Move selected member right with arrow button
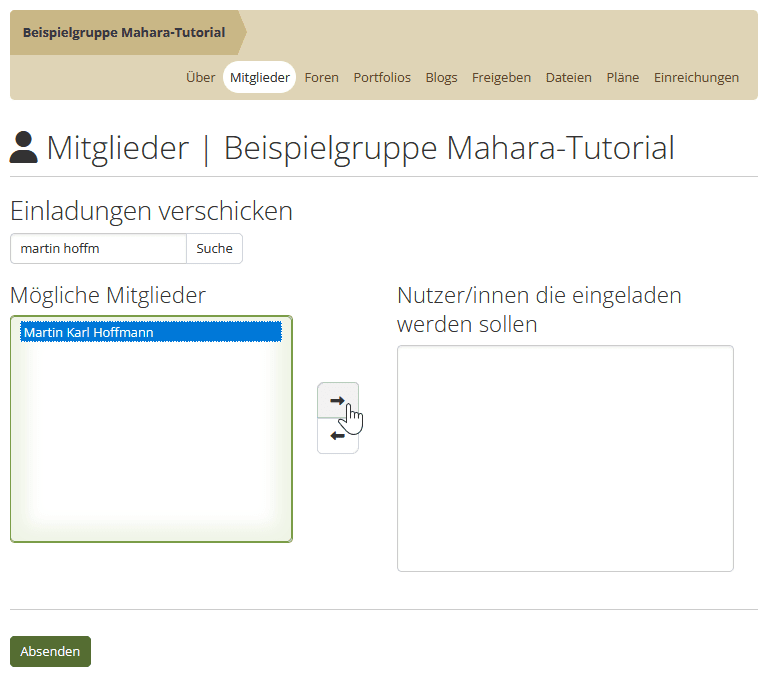Image resolution: width=765 pixels, height=674 pixels. [x=338, y=400]
